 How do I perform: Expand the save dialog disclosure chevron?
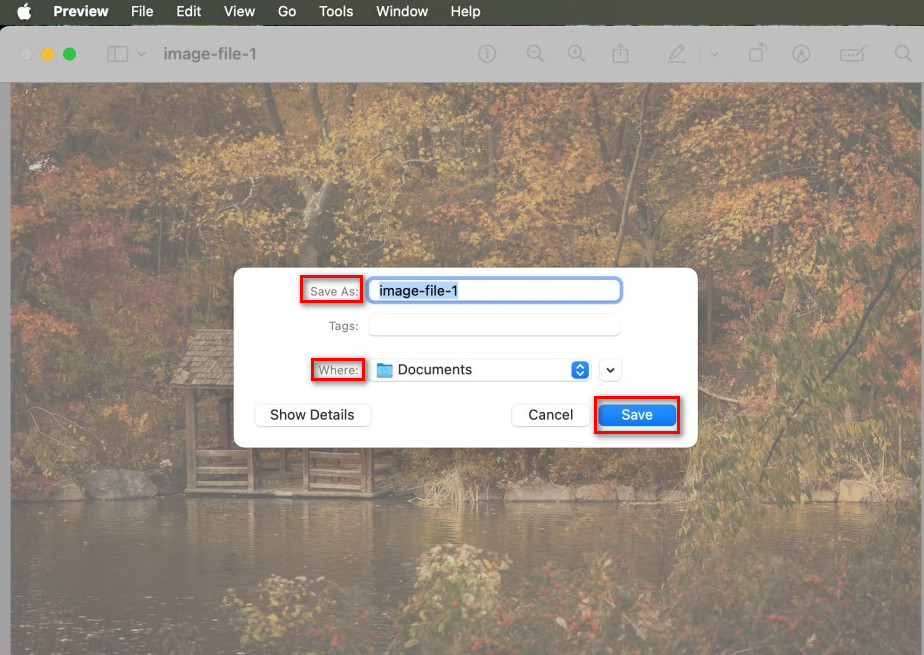(610, 370)
